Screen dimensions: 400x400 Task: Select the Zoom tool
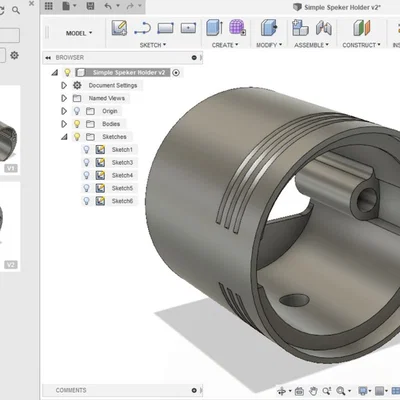[327, 391]
